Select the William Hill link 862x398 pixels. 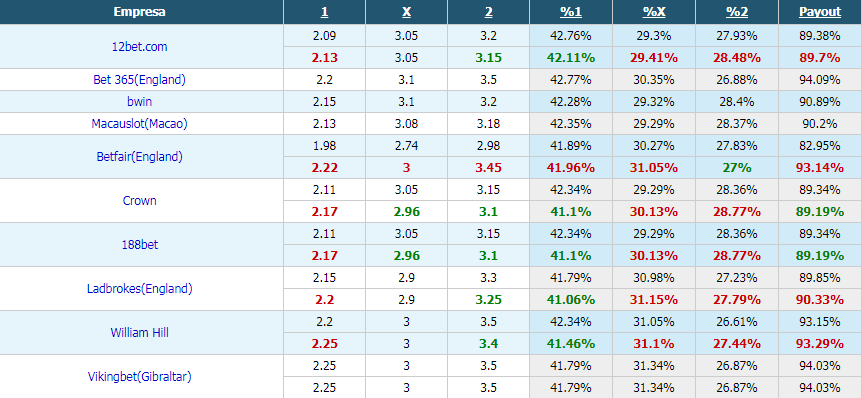coord(140,333)
